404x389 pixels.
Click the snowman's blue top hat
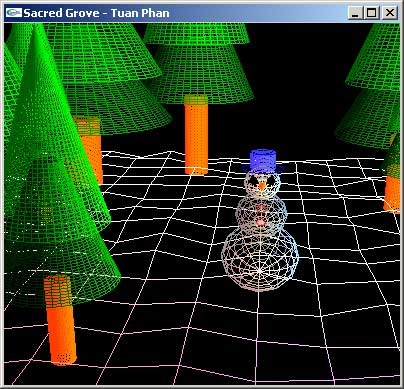263,161
